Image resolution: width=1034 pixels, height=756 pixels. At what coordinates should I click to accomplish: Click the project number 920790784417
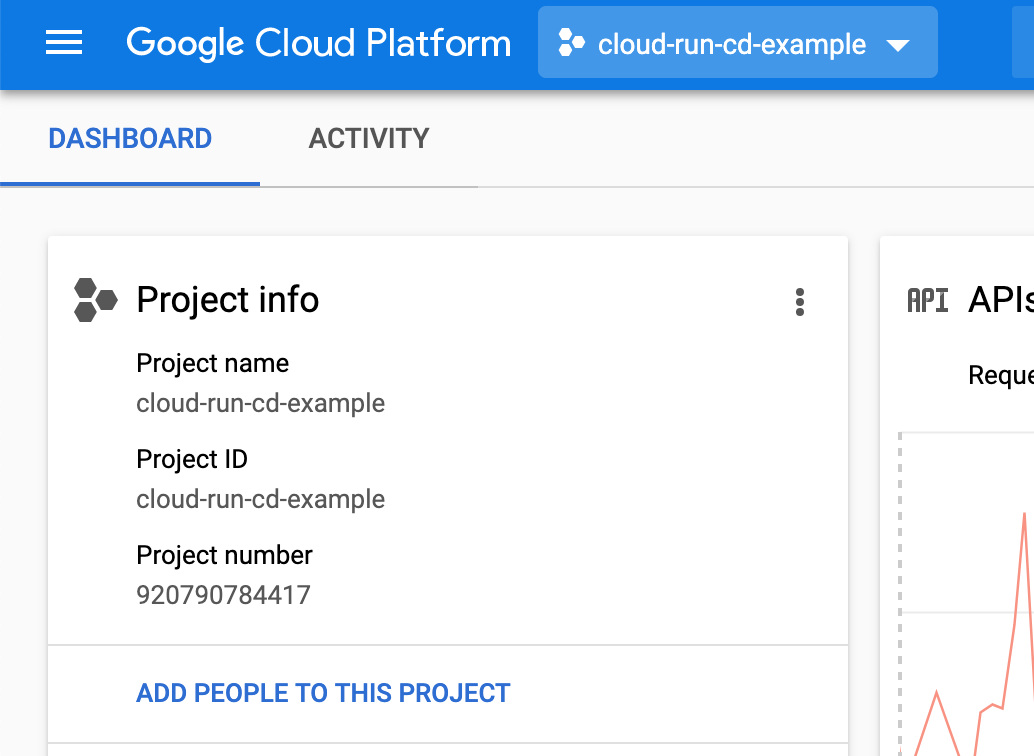click(x=223, y=595)
